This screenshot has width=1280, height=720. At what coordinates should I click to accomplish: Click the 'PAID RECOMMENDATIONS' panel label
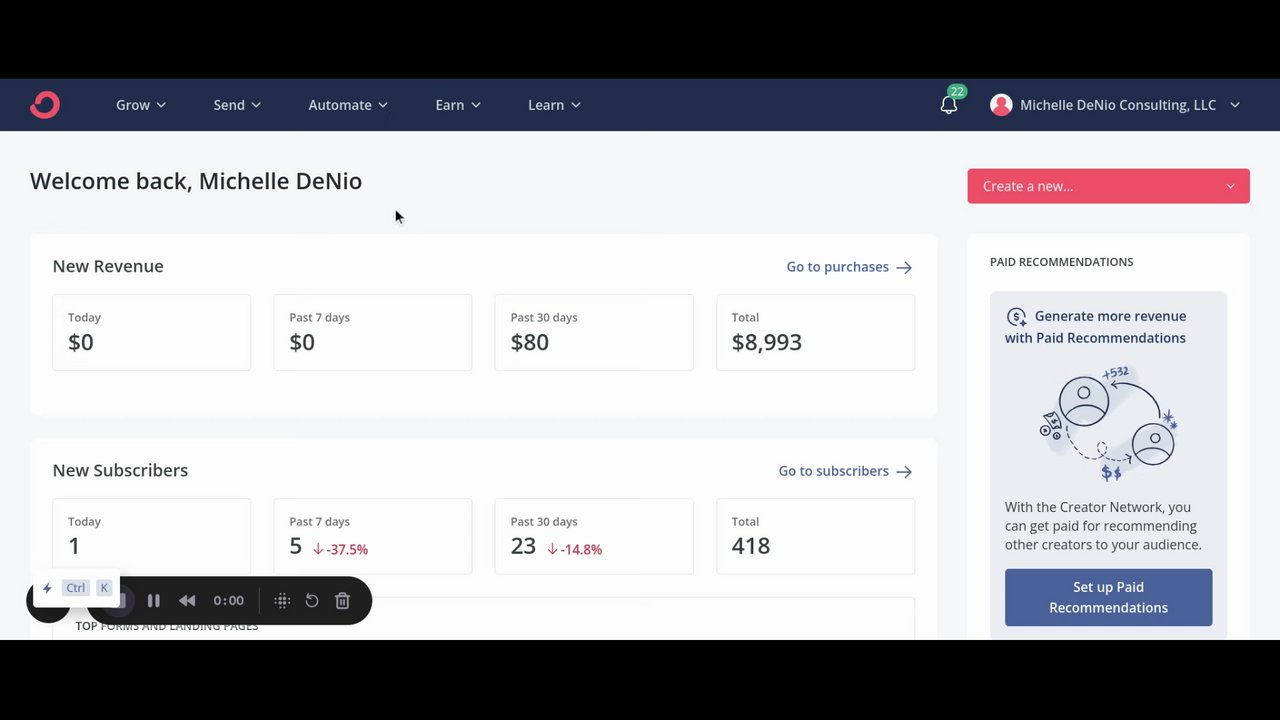[x=1061, y=262]
